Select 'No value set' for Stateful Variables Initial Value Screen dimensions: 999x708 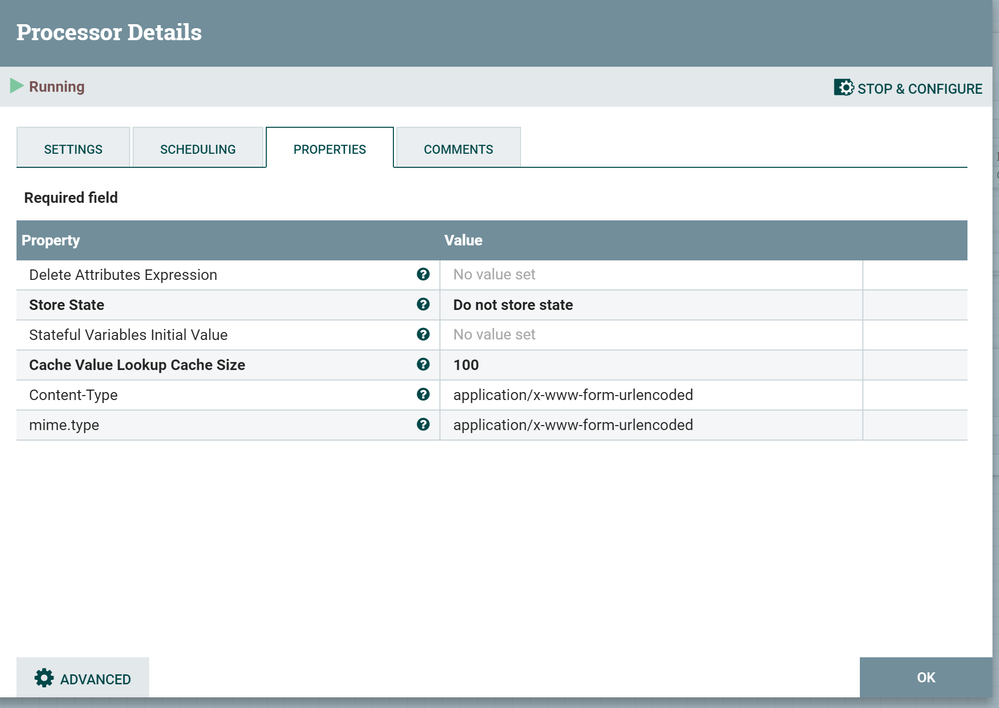pyautogui.click(x=494, y=334)
